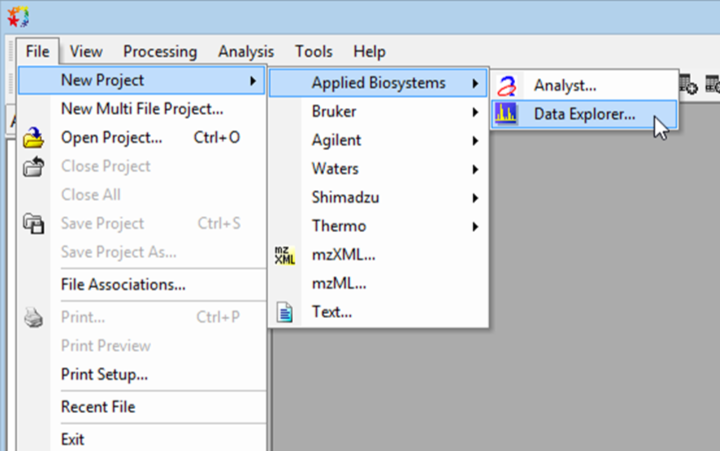
Task: Click Print Preview menu entry
Action: [141, 346]
